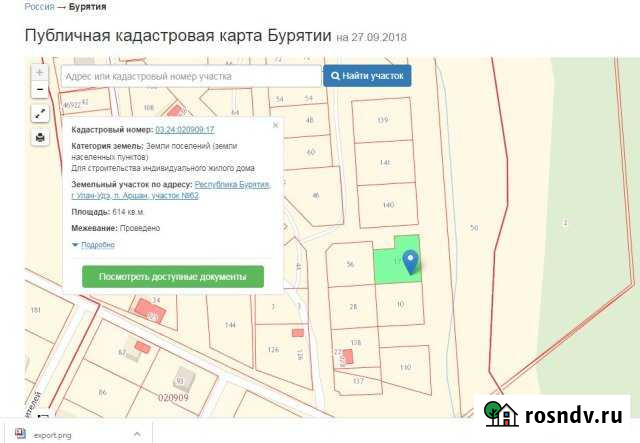
Task: Zoom in the map with plus button
Action: (x=40, y=73)
